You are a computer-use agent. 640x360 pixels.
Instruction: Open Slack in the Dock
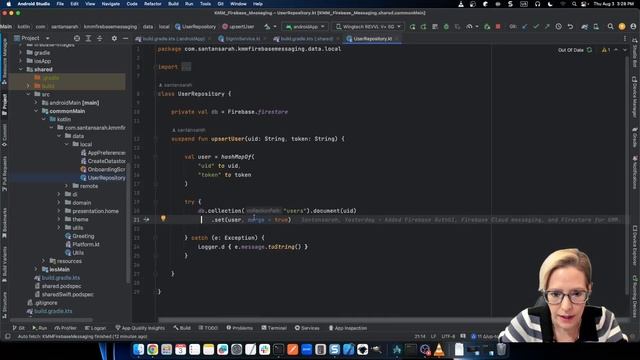pyautogui.click(x=264, y=349)
